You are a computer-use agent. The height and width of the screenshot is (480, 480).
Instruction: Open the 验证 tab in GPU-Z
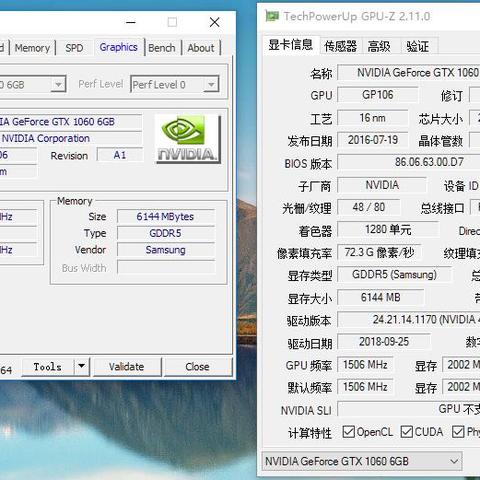pyautogui.click(x=417, y=46)
